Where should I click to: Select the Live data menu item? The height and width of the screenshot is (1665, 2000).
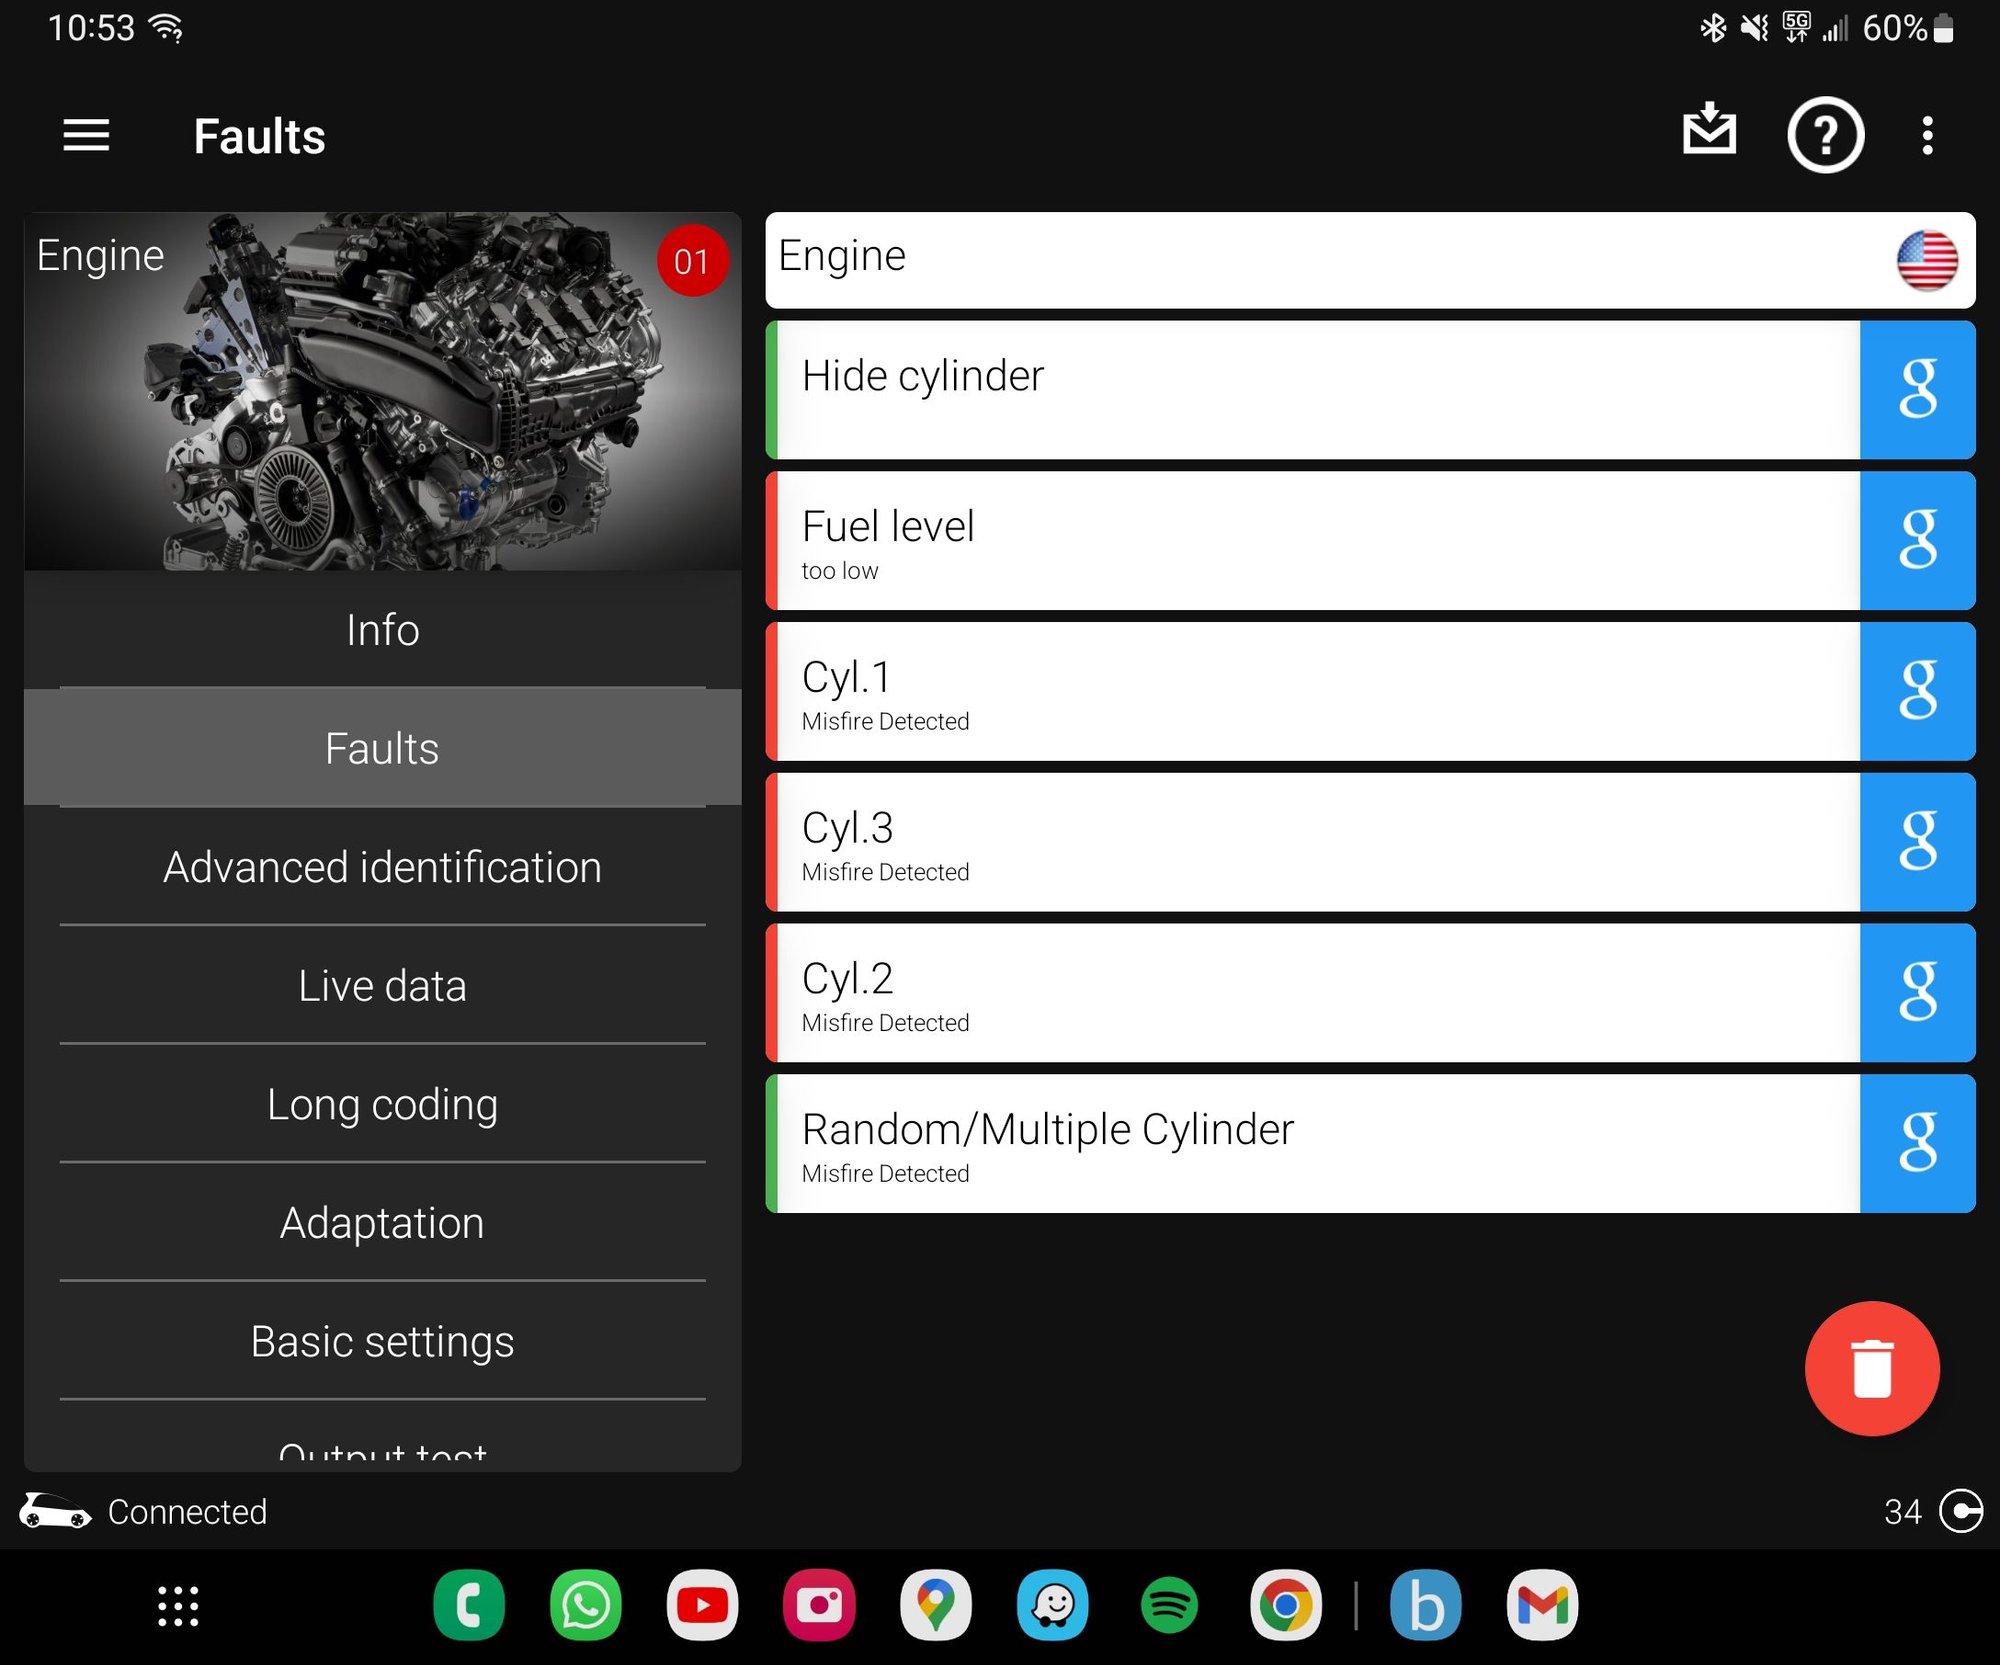(382, 985)
